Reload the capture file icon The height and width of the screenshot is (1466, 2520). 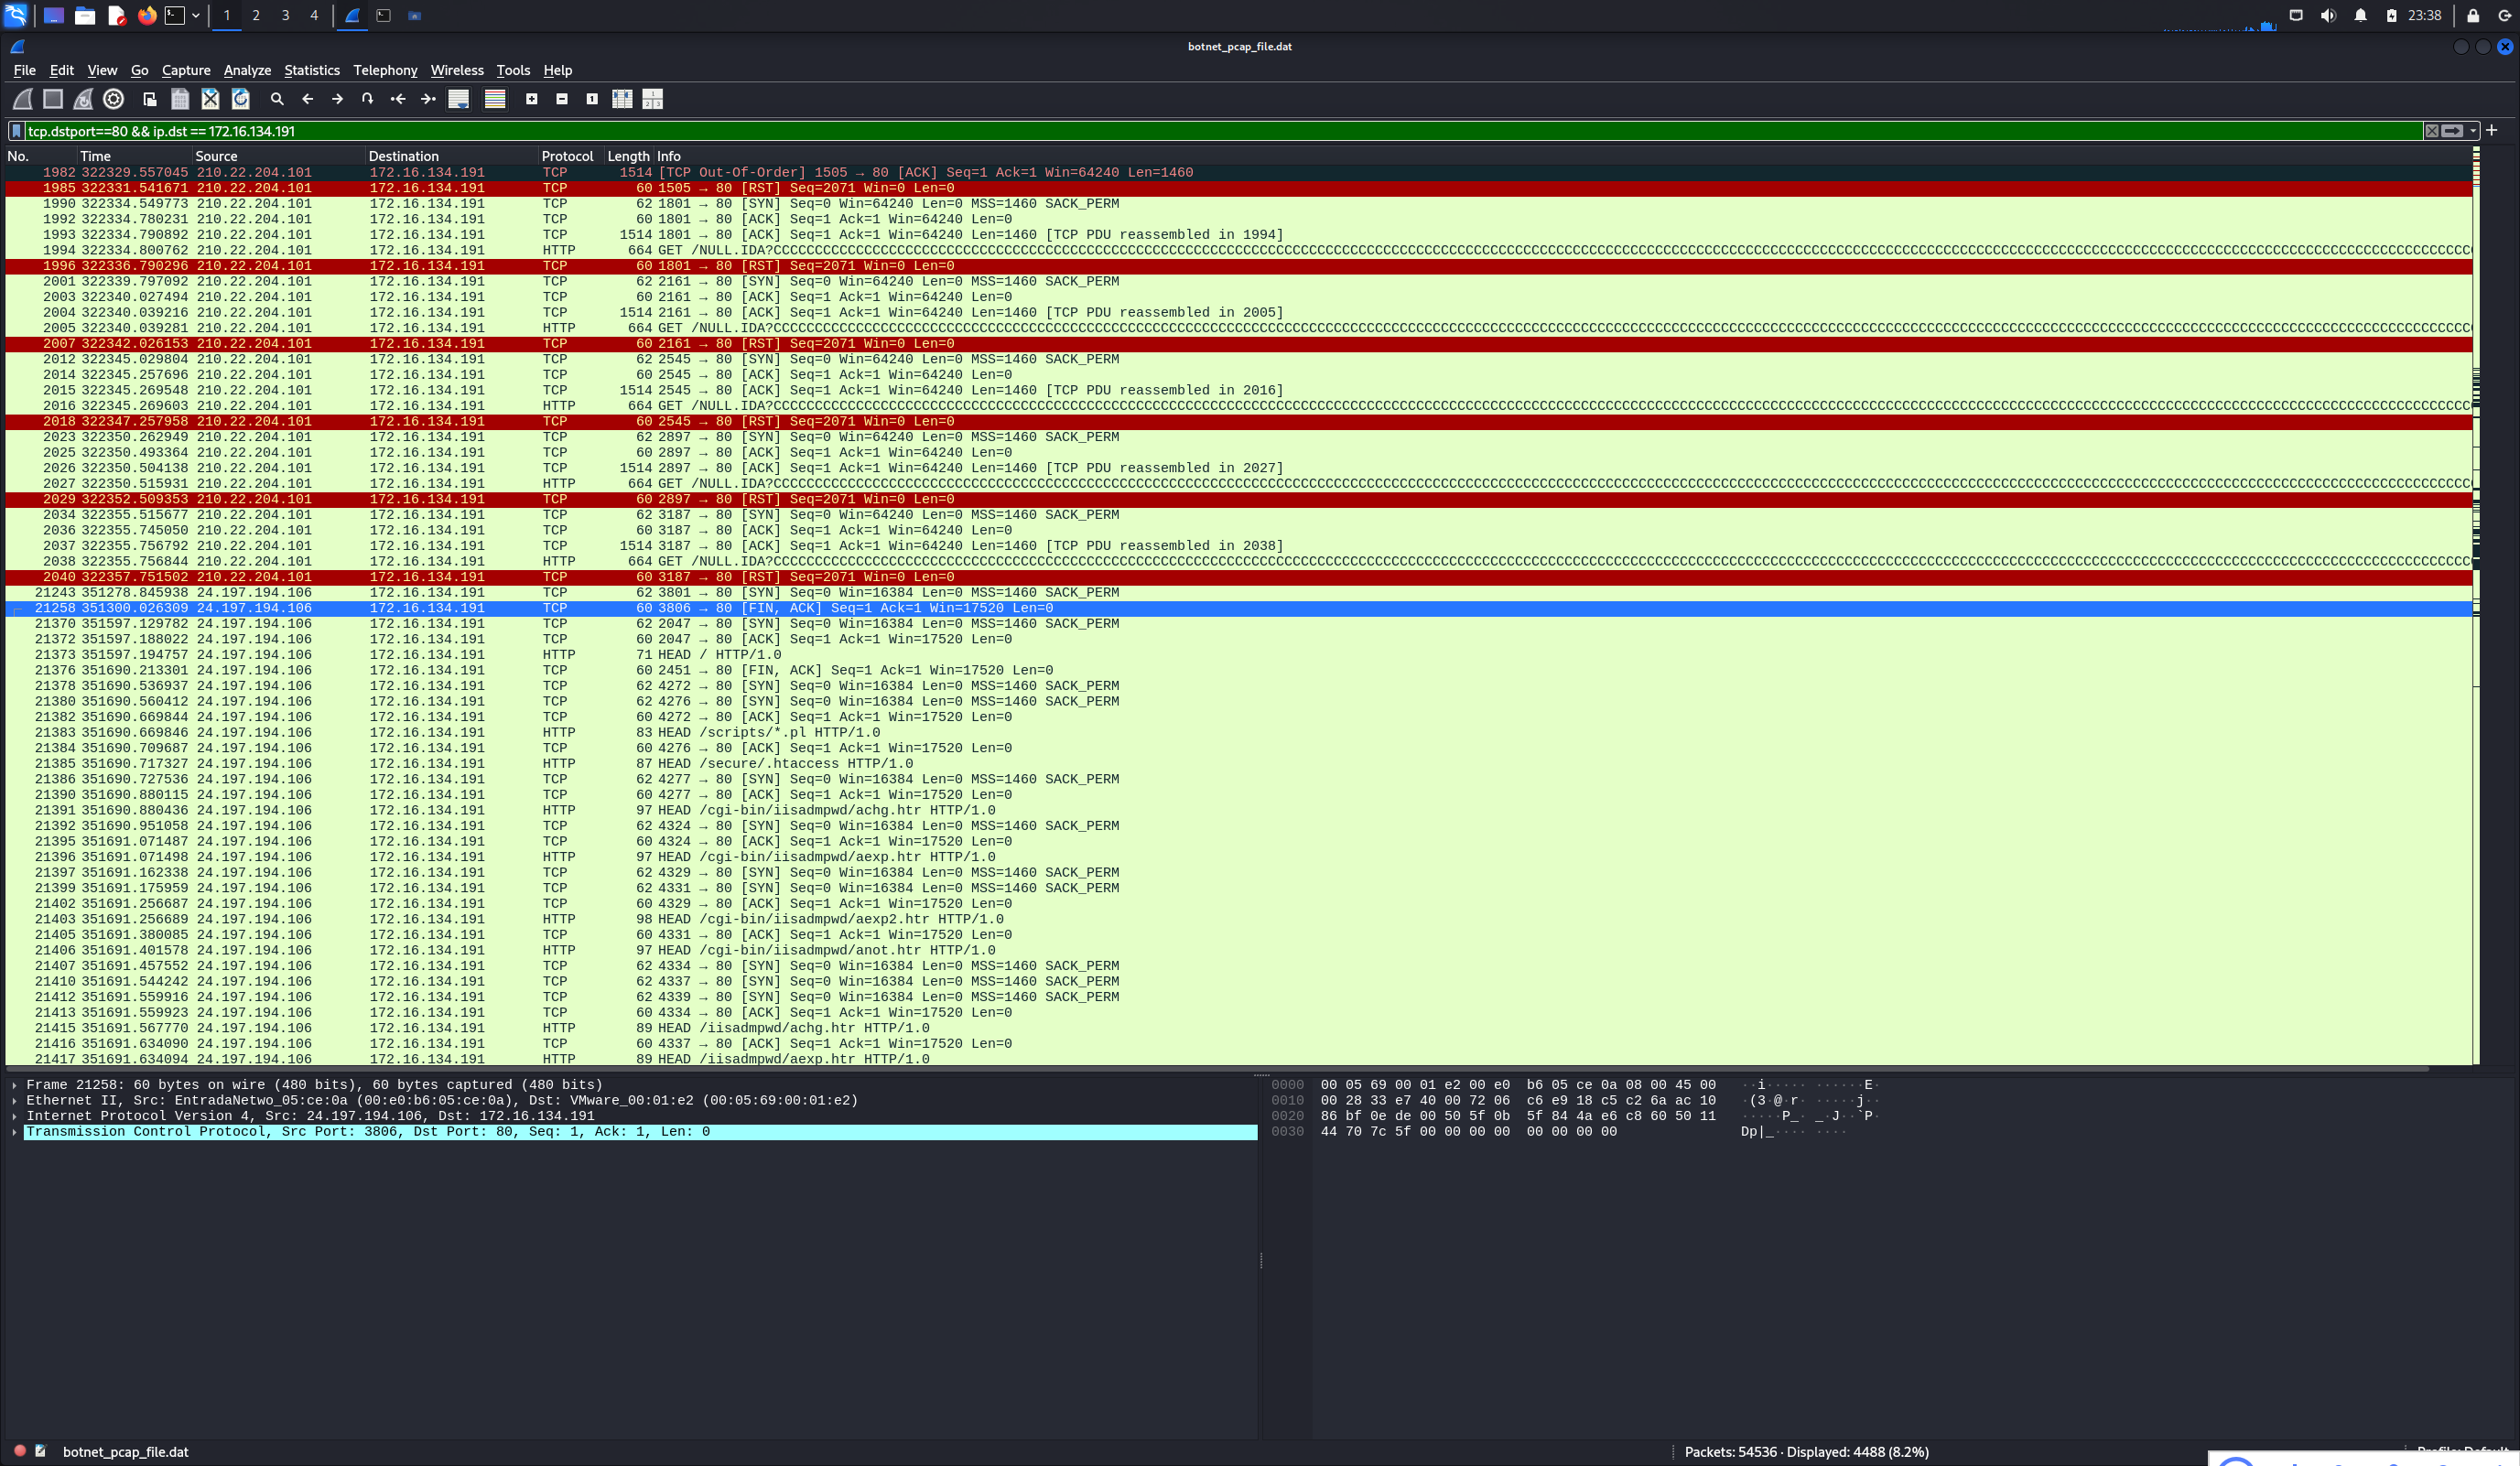pos(240,98)
